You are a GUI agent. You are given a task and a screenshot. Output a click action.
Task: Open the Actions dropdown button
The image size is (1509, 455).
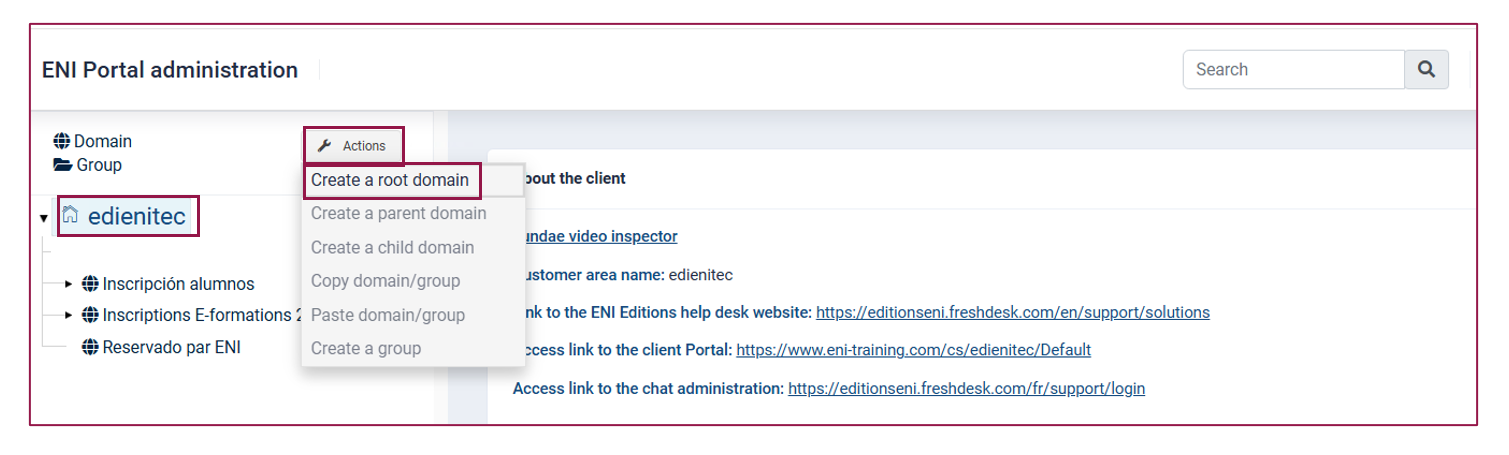[x=354, y=146]
